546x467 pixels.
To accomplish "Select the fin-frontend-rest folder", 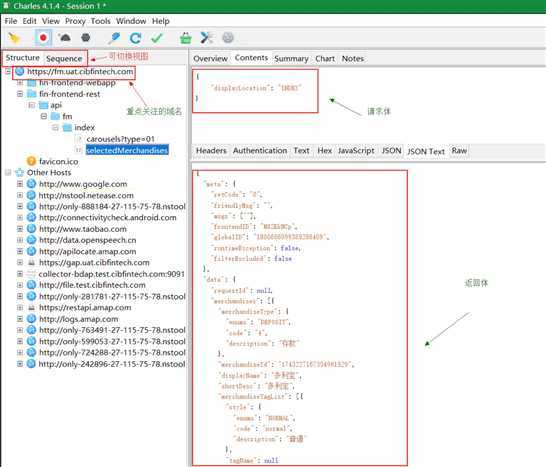I will 70,94.
